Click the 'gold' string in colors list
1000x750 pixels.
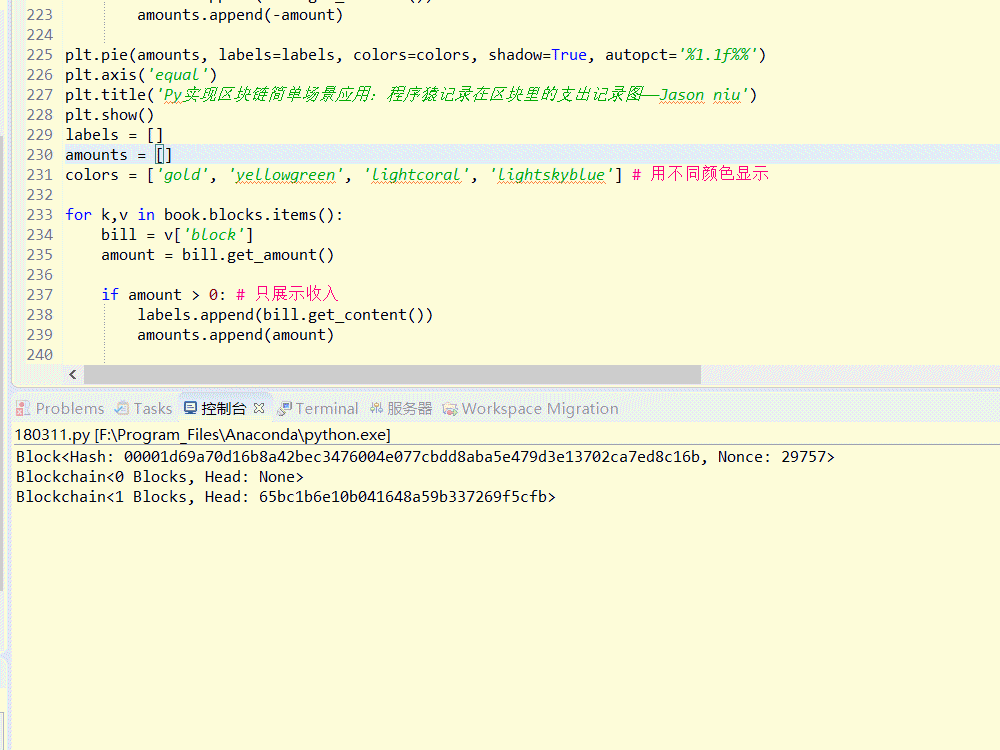click(182, 175)
